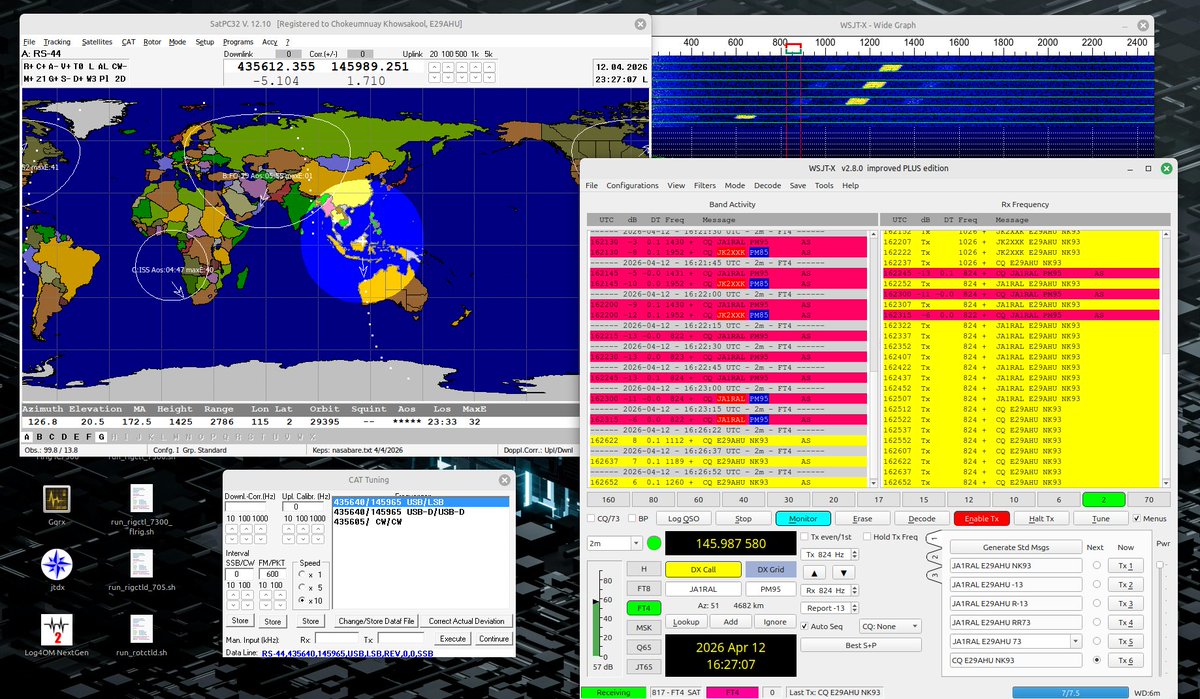
Task: Open the Configurations menu in WSJT-X
Action: 632,186
